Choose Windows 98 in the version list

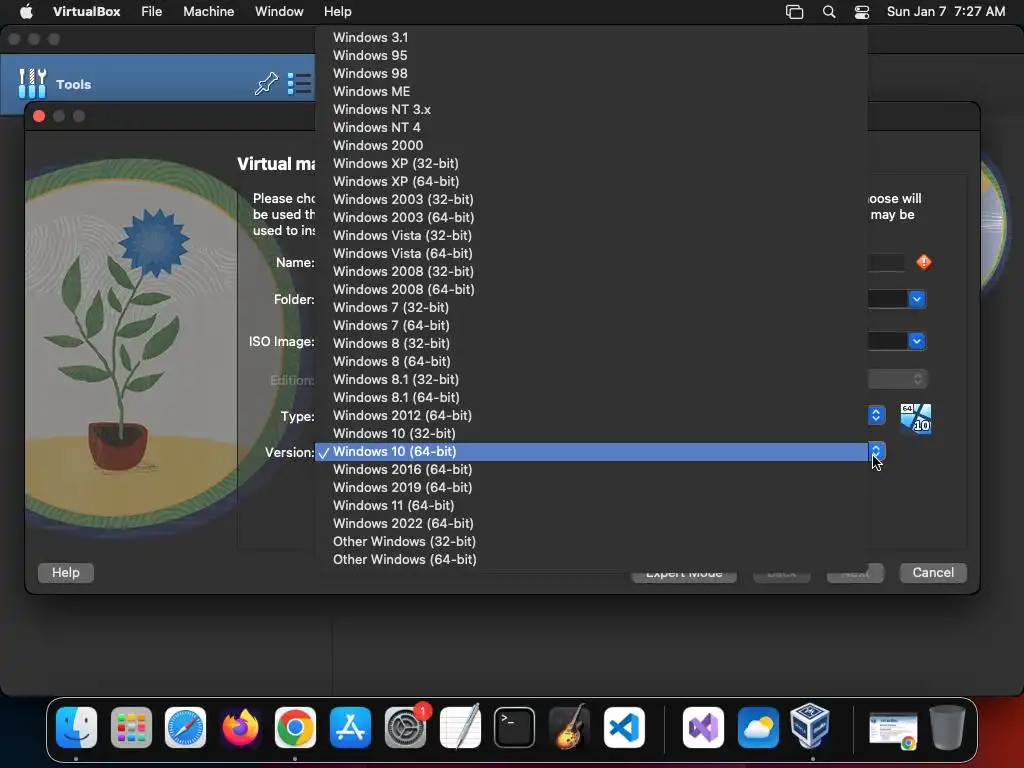point(592,73)
